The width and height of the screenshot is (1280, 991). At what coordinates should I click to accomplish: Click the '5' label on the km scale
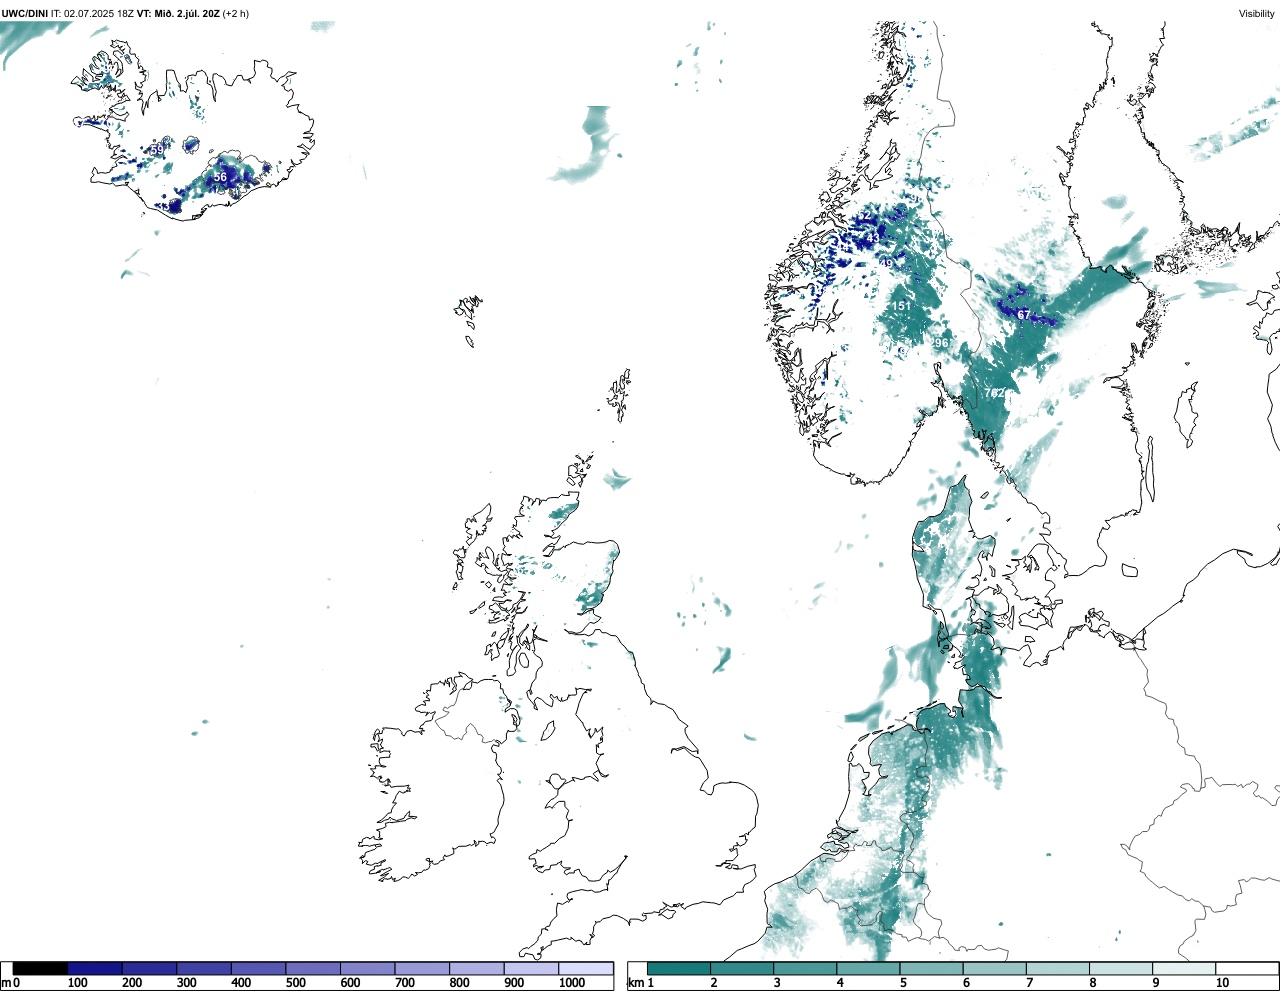click(x=903, y=982)
